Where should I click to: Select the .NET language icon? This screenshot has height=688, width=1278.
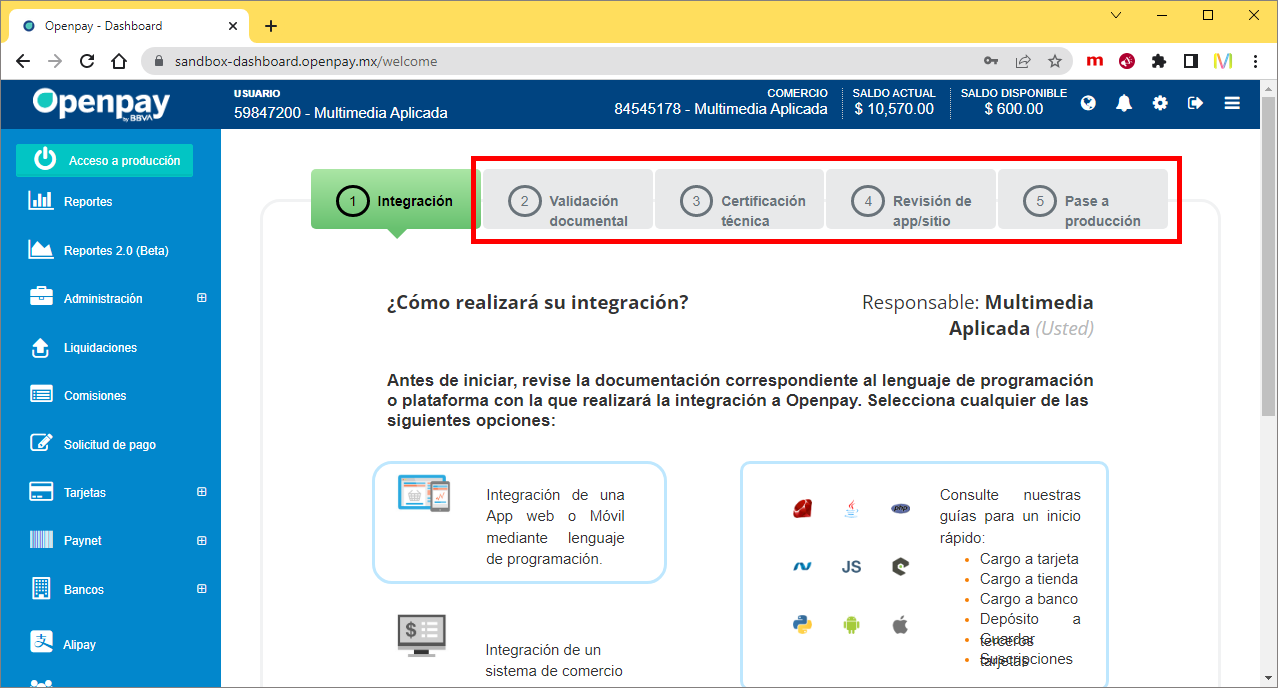pos(802,567)
